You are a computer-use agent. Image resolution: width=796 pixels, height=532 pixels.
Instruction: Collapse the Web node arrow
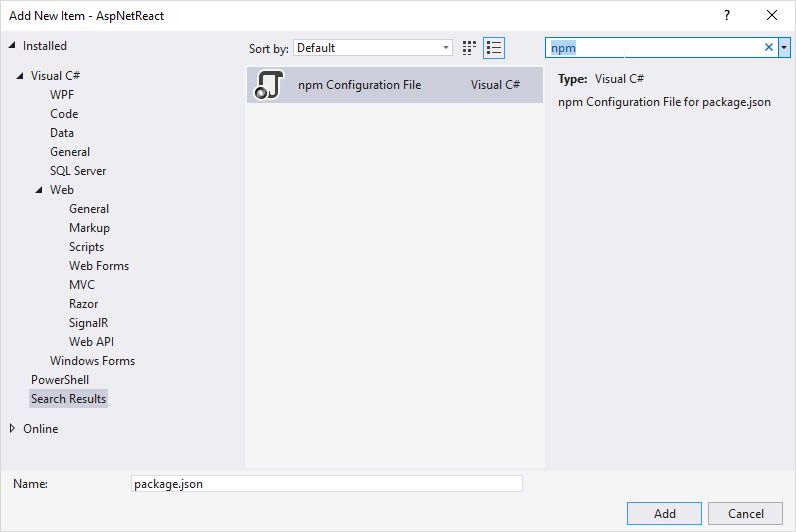pos(39,190)
